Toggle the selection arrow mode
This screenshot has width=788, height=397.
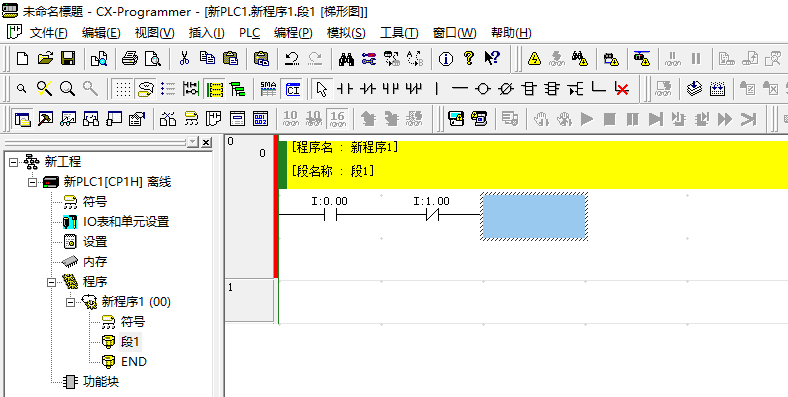coord(322,89)
